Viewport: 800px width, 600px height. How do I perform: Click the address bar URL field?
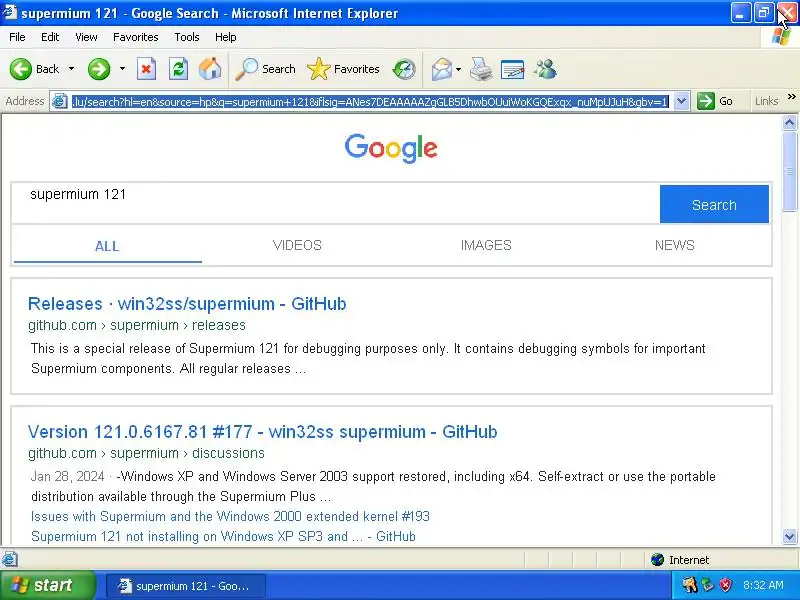(370, 102)
